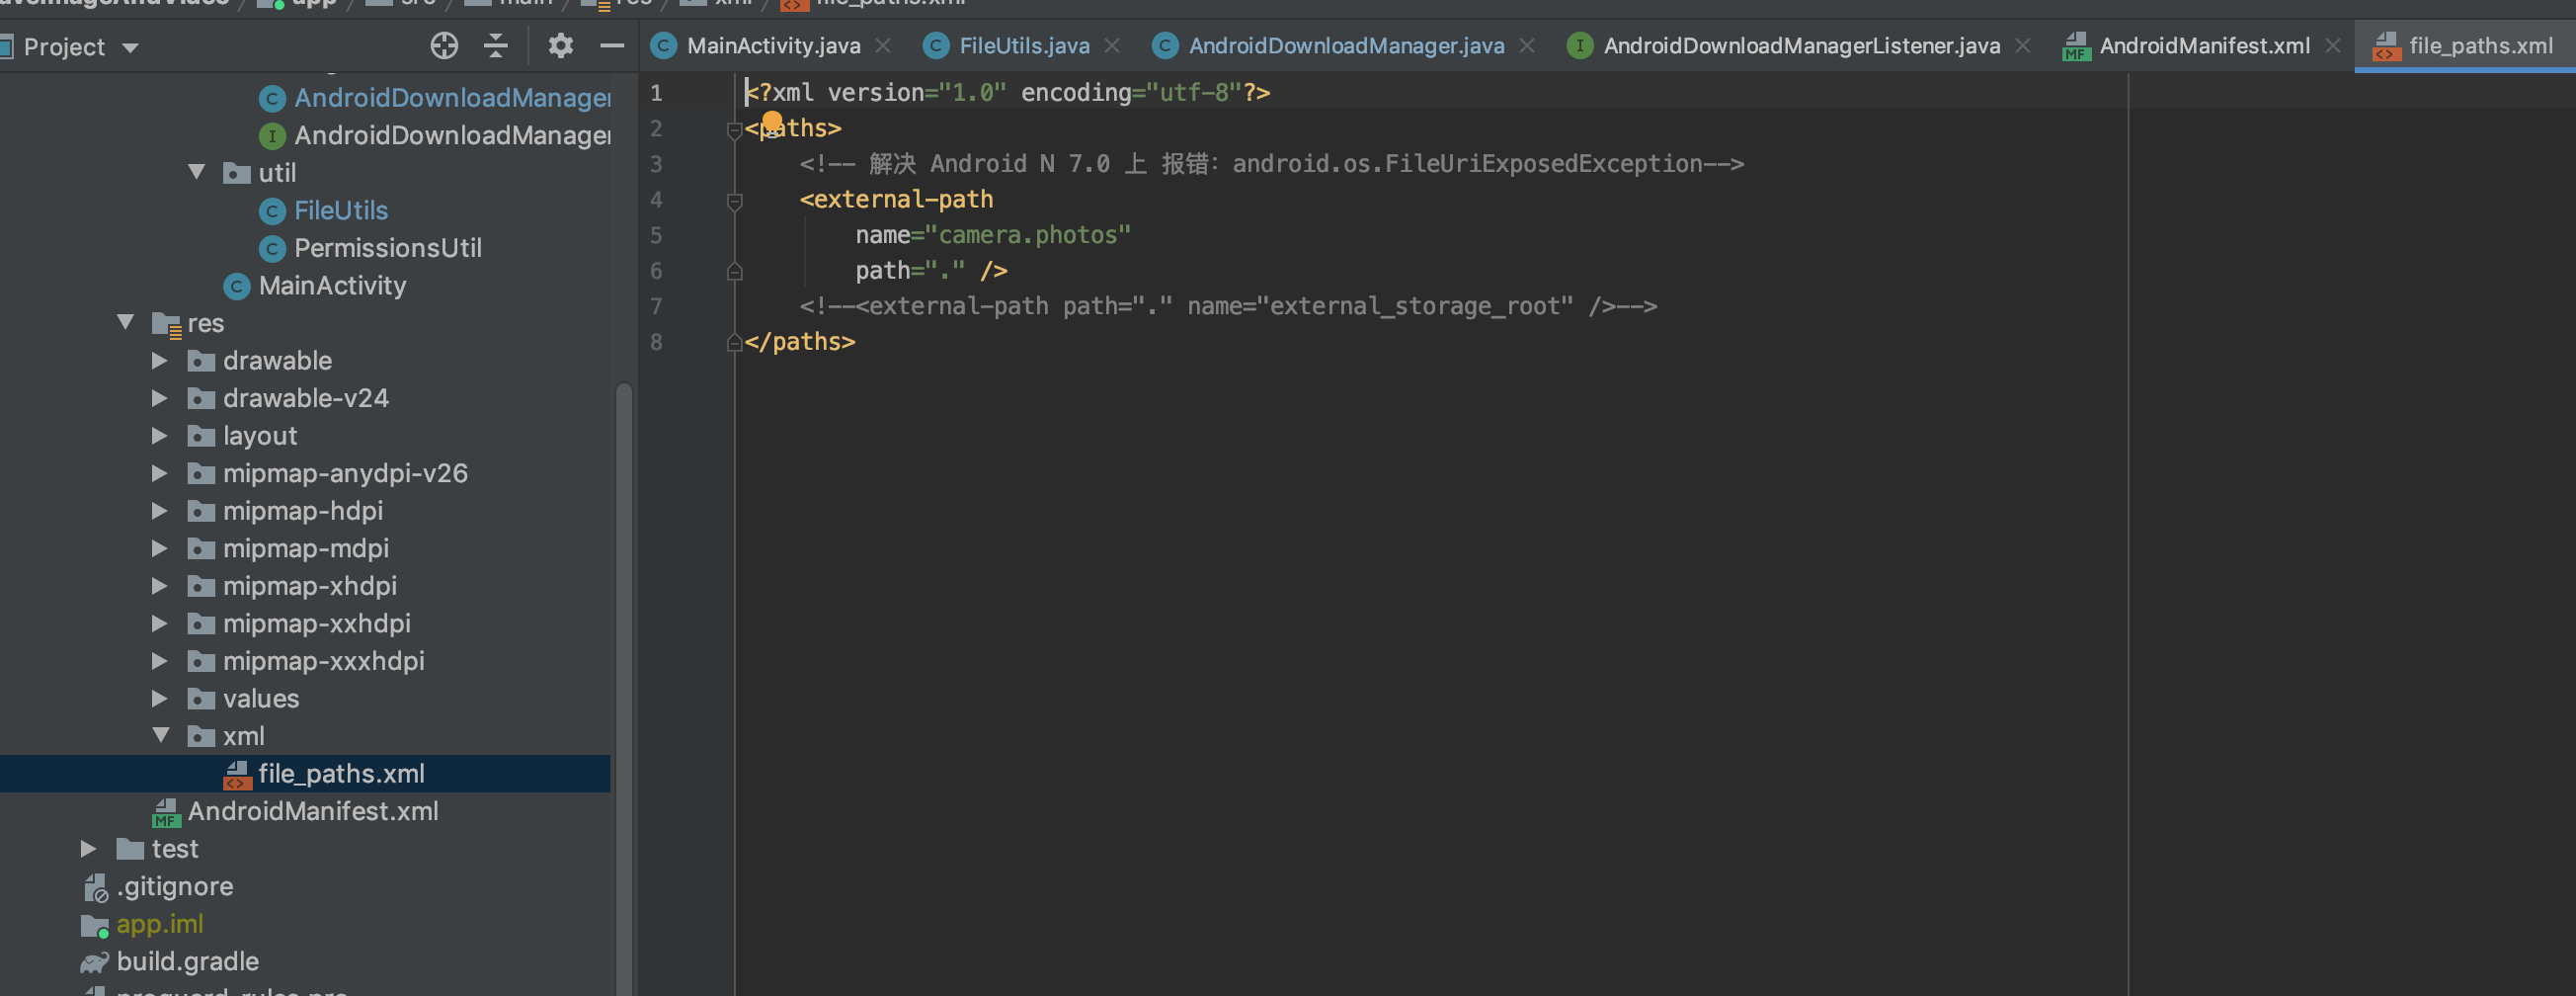Expand the layout folder
The width and height of the screenshot is (2576, 996).
[160, 435]
